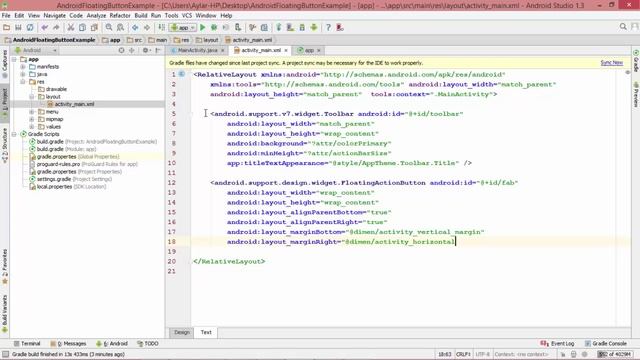Open the Gradle Console
Viewport: 640px width, 360px height.
[605, 344]
